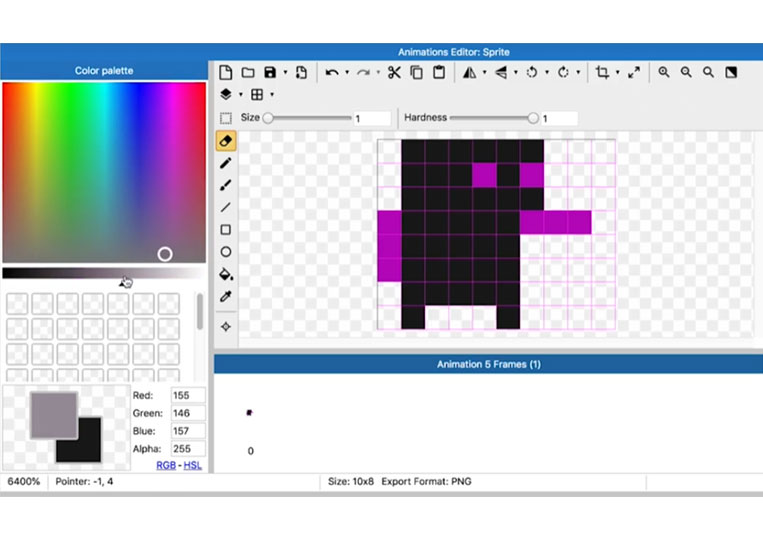
Task: Pick a color in the rainbow gradient
Action: pyautogui.click(x=104, y=172)
